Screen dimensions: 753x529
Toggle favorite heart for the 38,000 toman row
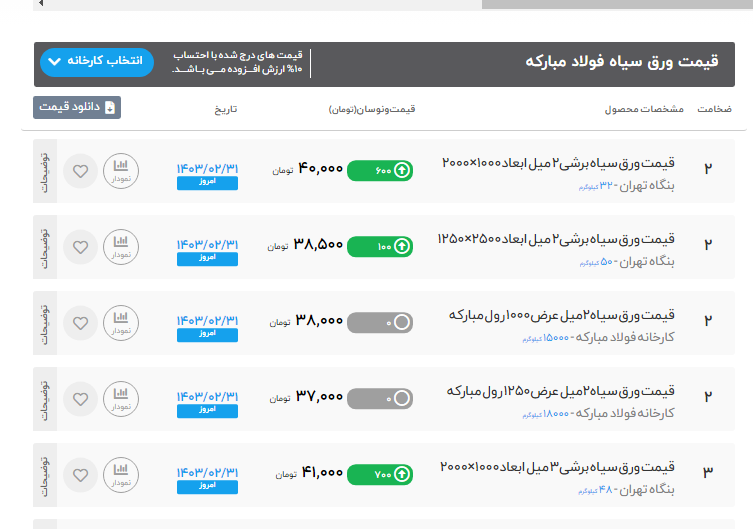point(81,322)
